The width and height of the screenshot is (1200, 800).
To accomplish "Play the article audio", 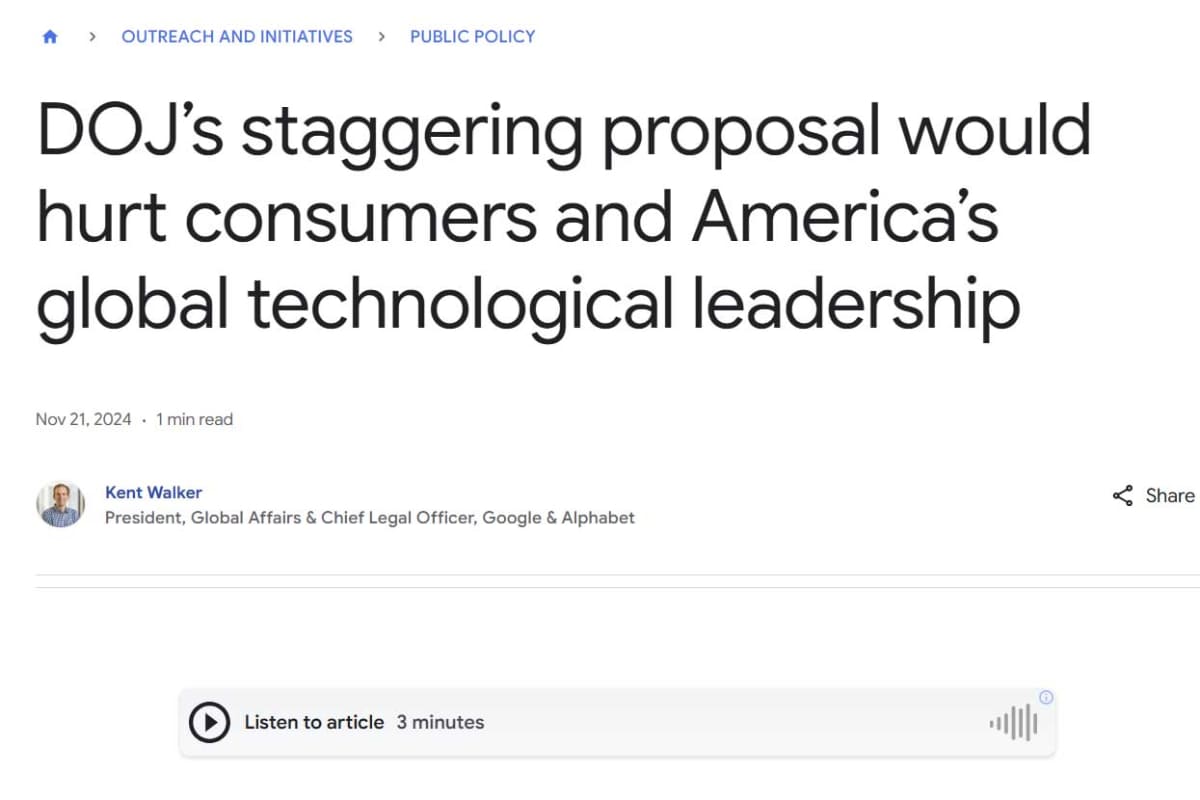I will coord(209,722).
